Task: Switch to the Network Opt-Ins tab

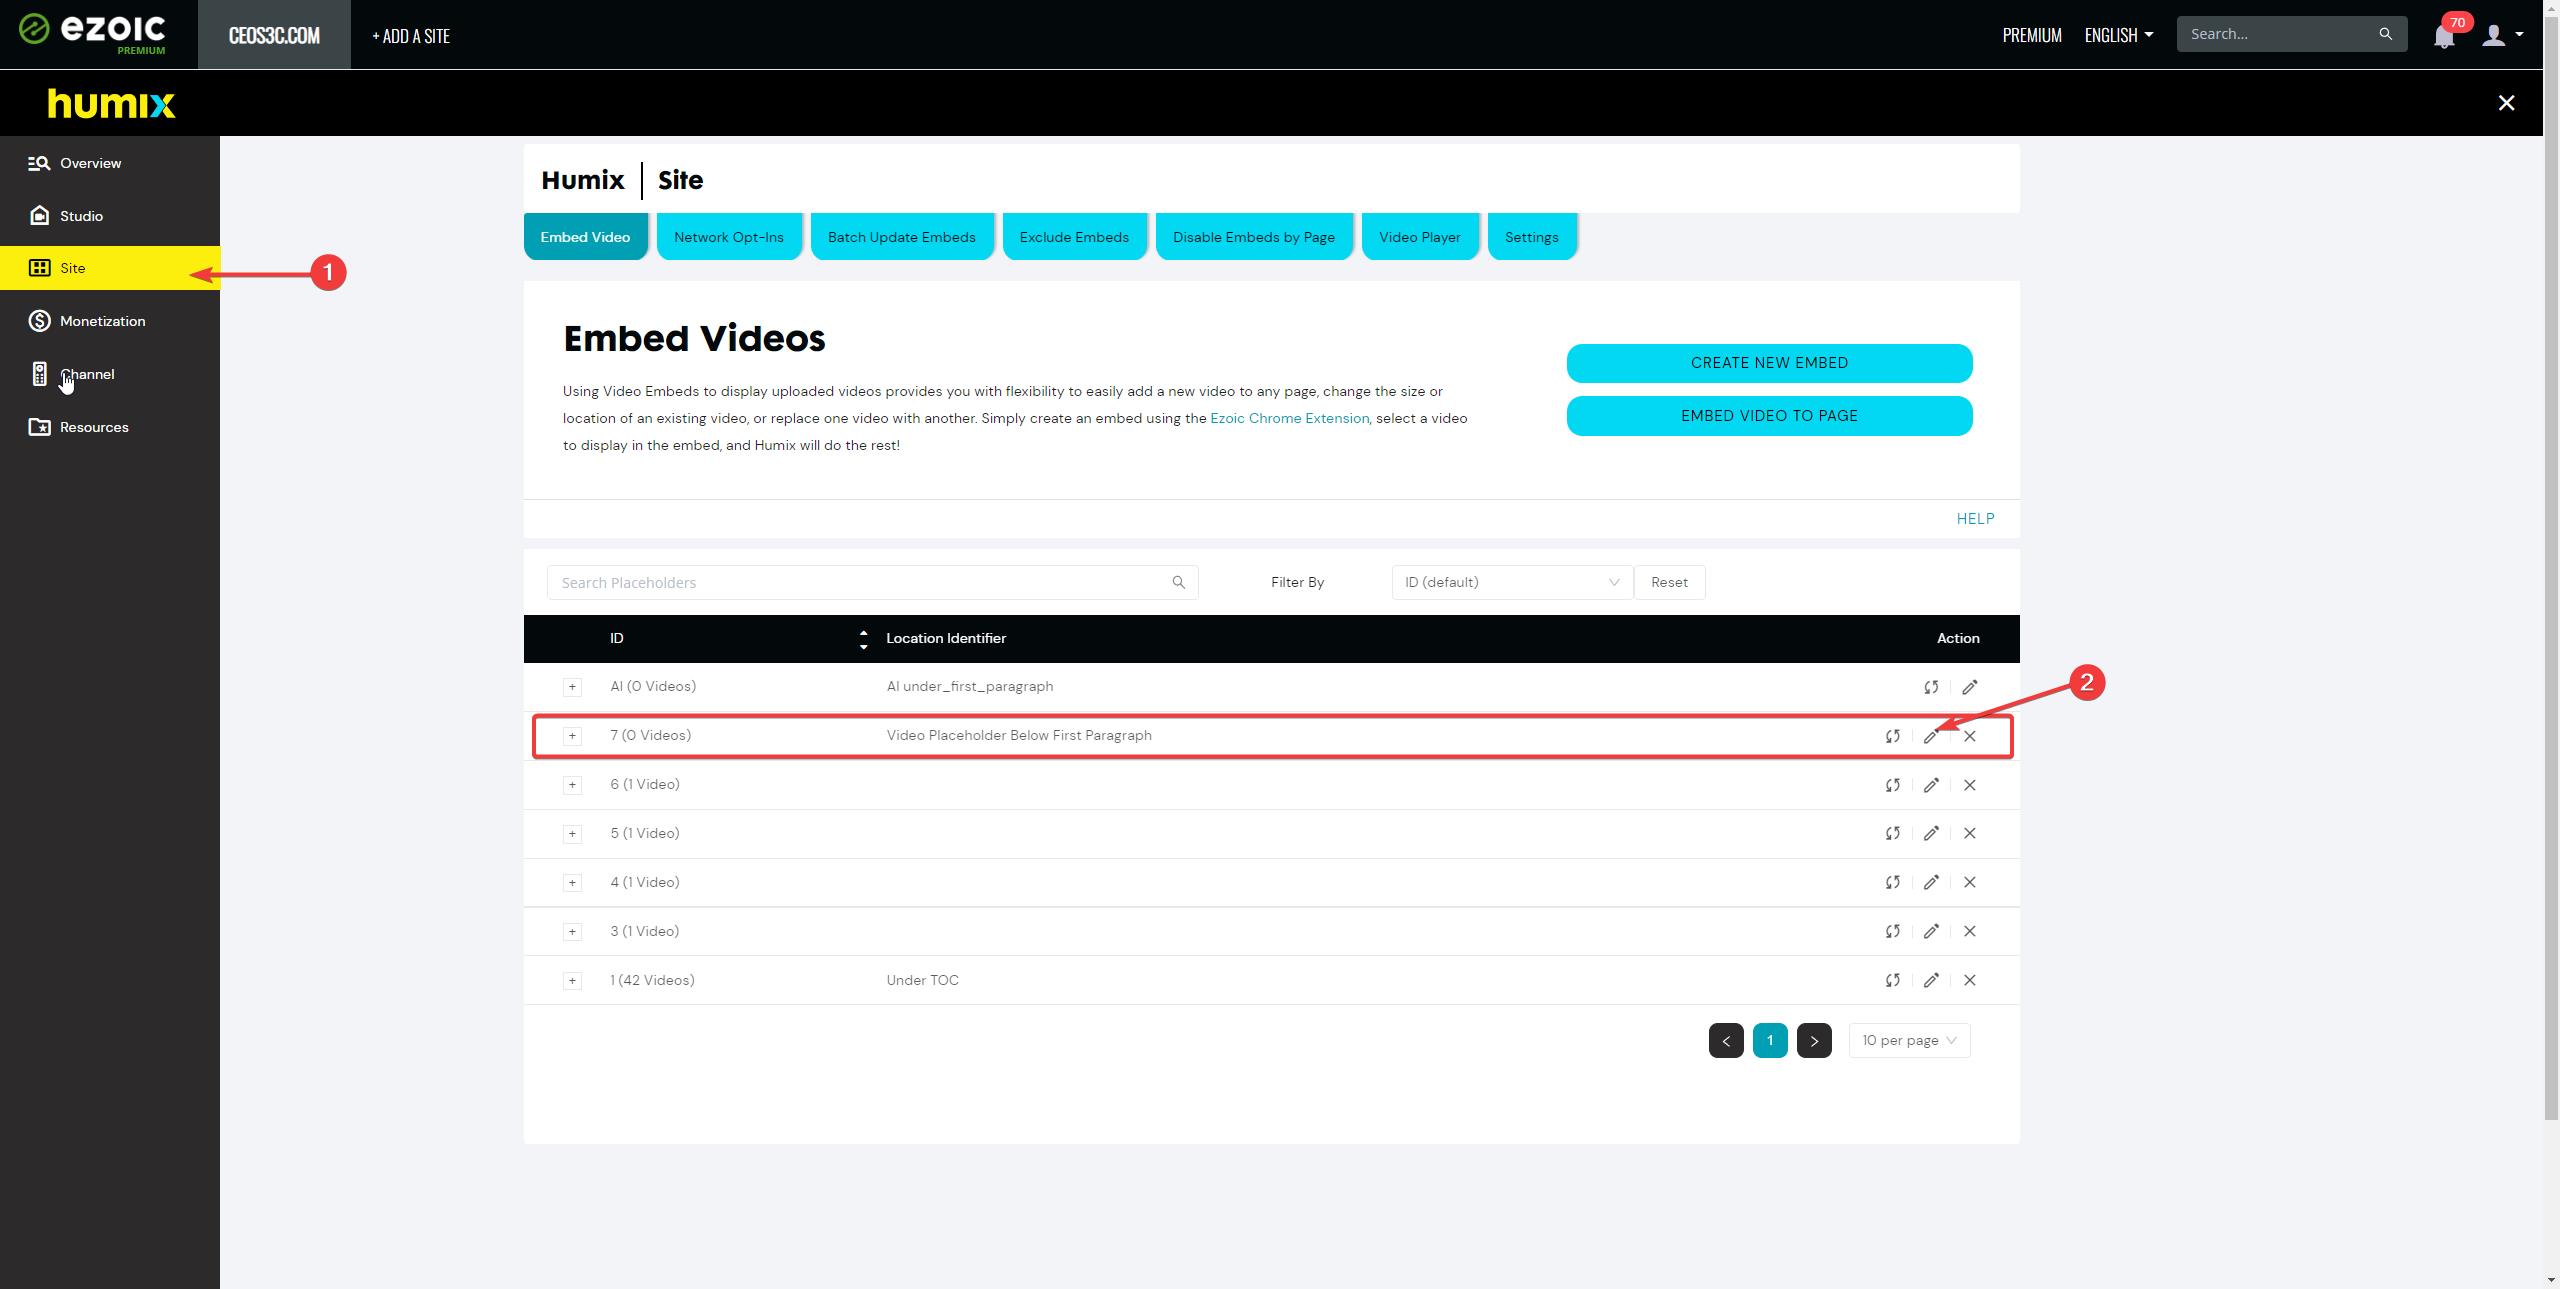Action: pos(729,237)
